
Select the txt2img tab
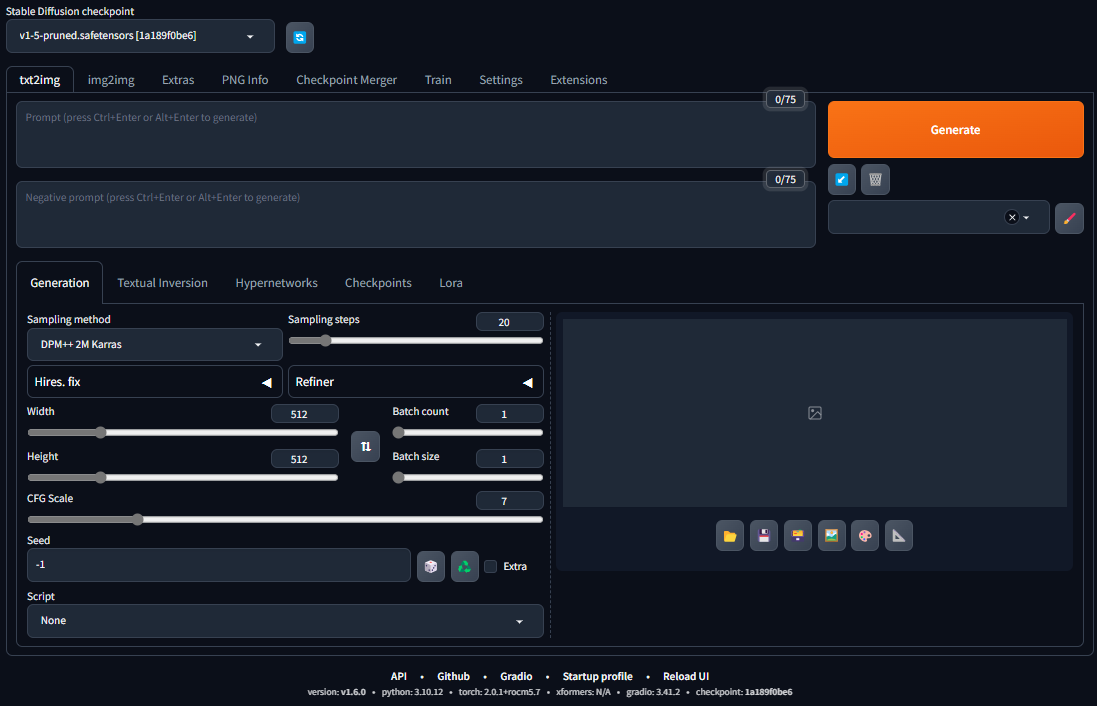40,80
